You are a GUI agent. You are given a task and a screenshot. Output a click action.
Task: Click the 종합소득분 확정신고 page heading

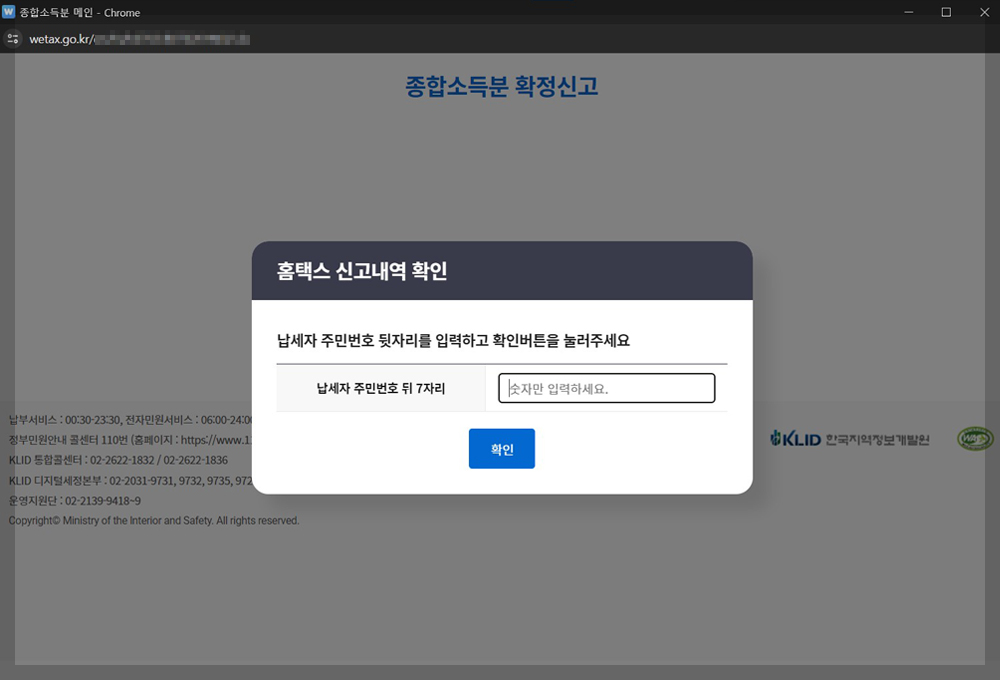coord(502,88)
